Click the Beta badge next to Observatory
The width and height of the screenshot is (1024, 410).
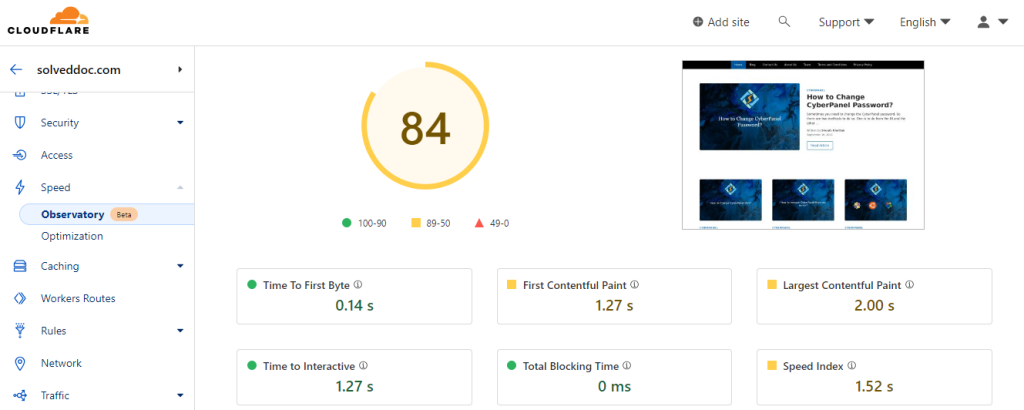pyautogui.click(x=123, y=214)
